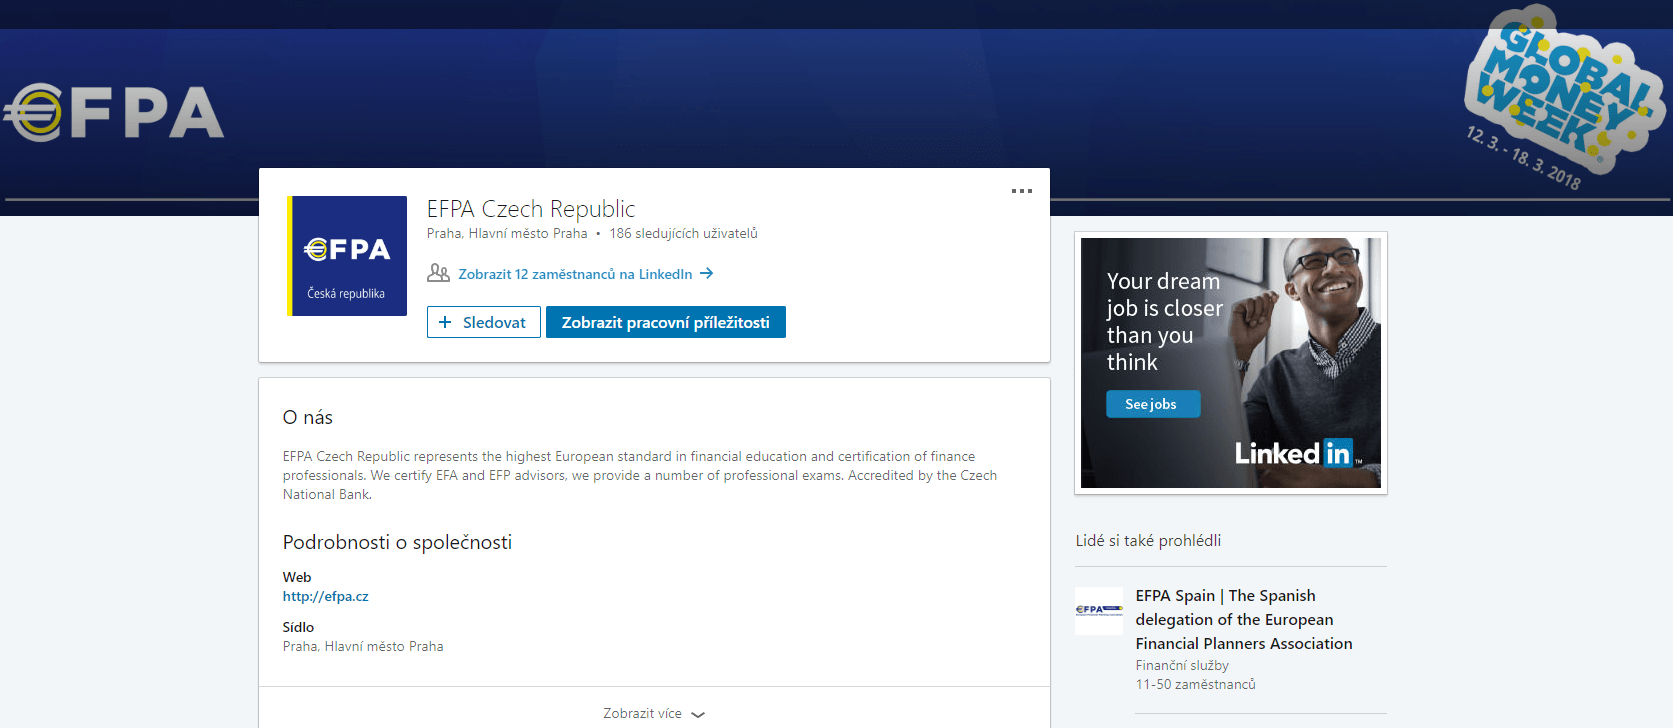This screenshot has height=728, width=1673.
Task: Click the EFPA Spain logo thumbnail
Action: pos(1099,610)
